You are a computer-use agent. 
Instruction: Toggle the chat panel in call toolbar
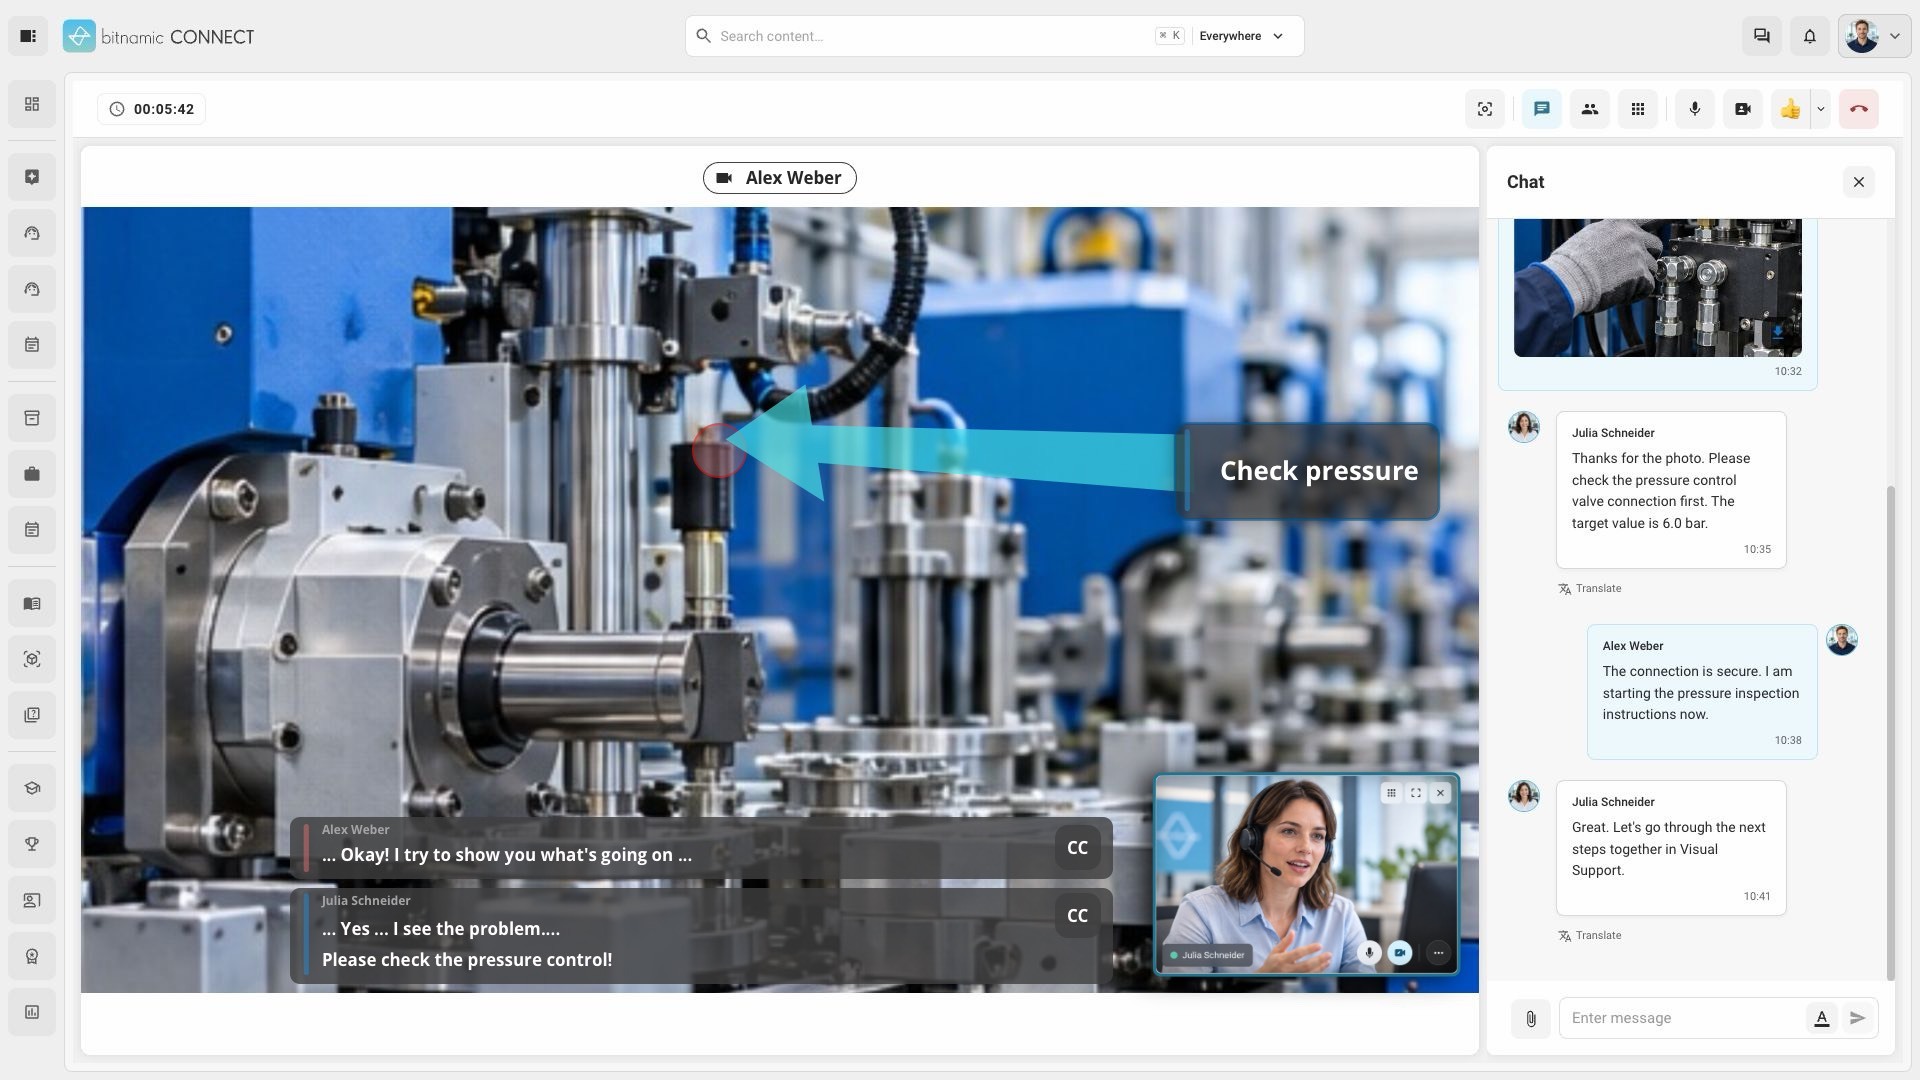(1542, 109)
